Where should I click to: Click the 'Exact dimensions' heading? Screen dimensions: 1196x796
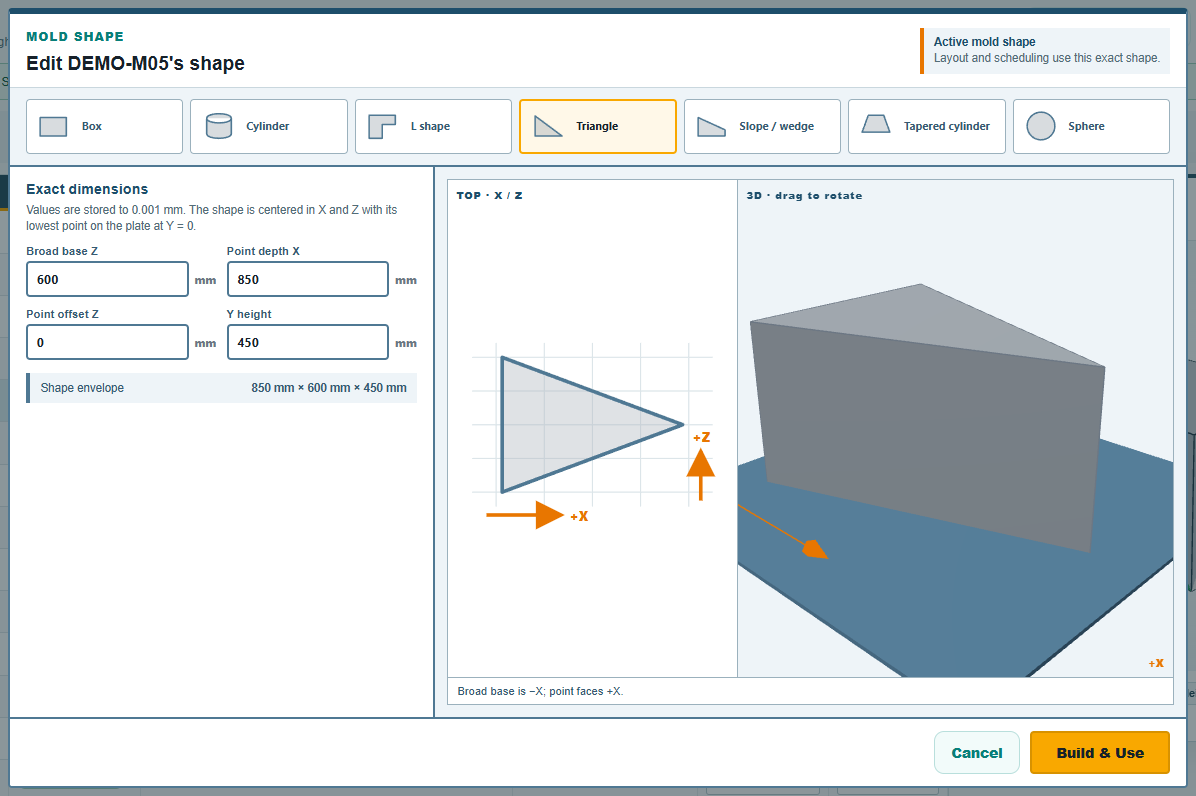87,189
